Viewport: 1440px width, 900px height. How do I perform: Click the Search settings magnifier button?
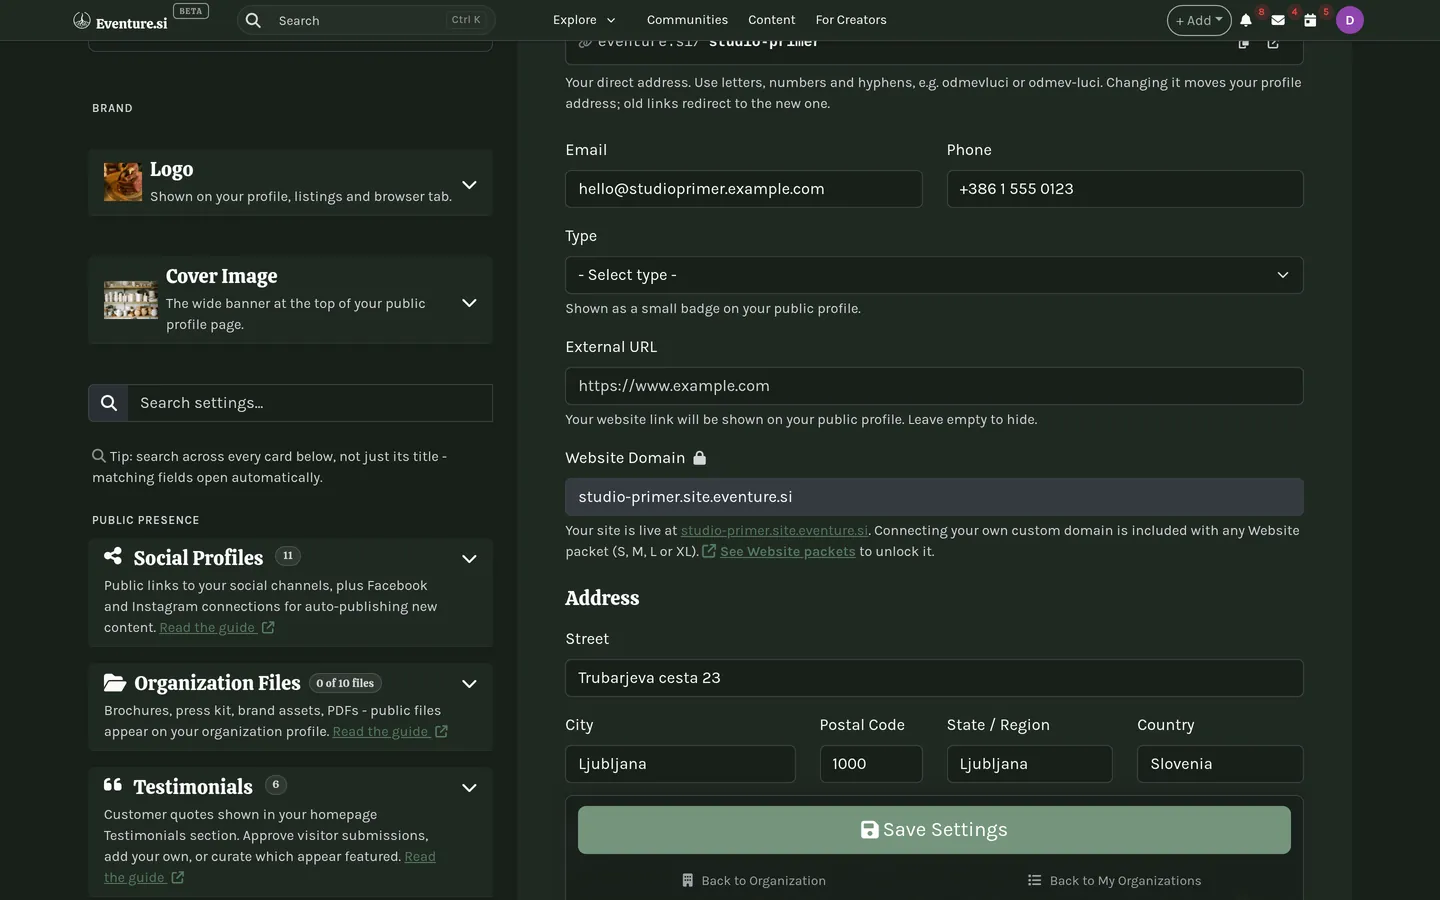[x=108, y=403]
